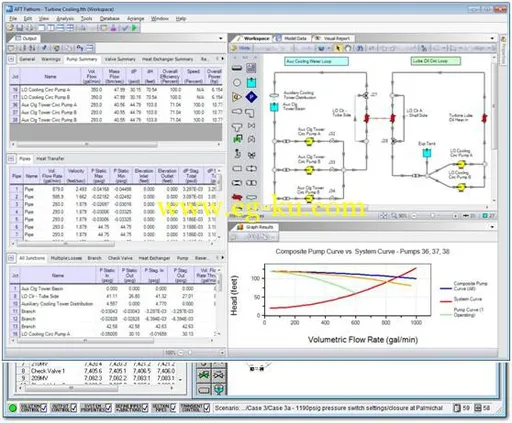Viewport: 512px width, 423px height.
Task: Open the General output tab
Action: pos(27,59)
